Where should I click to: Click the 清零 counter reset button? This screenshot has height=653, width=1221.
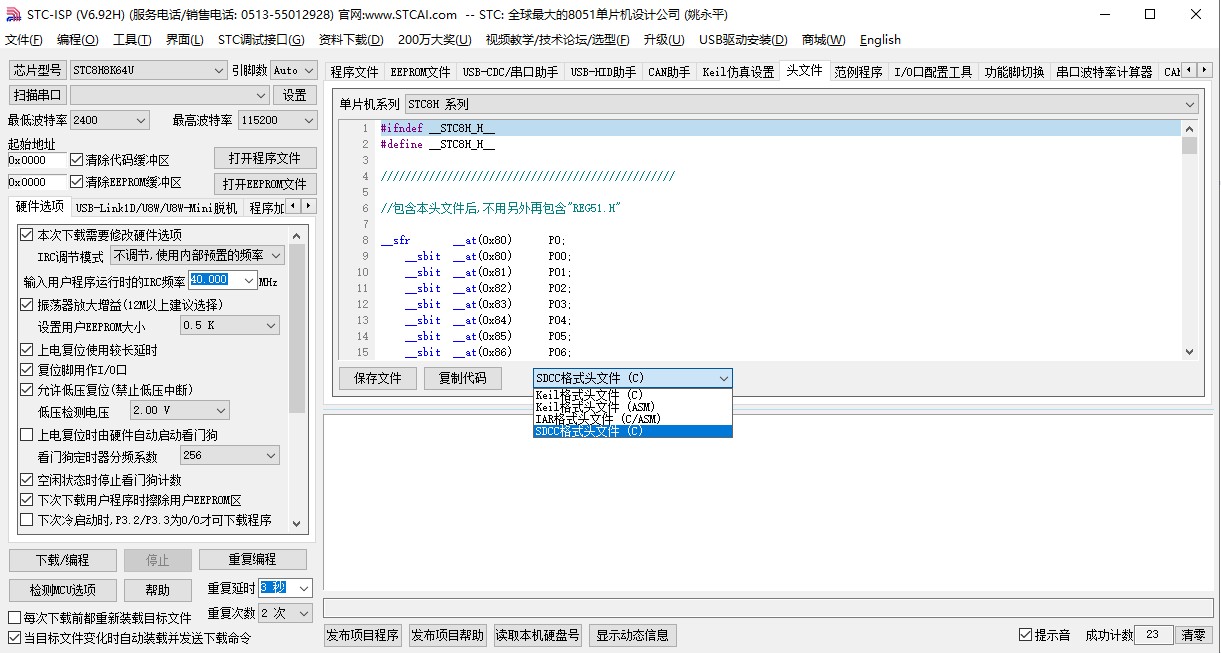click(1194, 635)
